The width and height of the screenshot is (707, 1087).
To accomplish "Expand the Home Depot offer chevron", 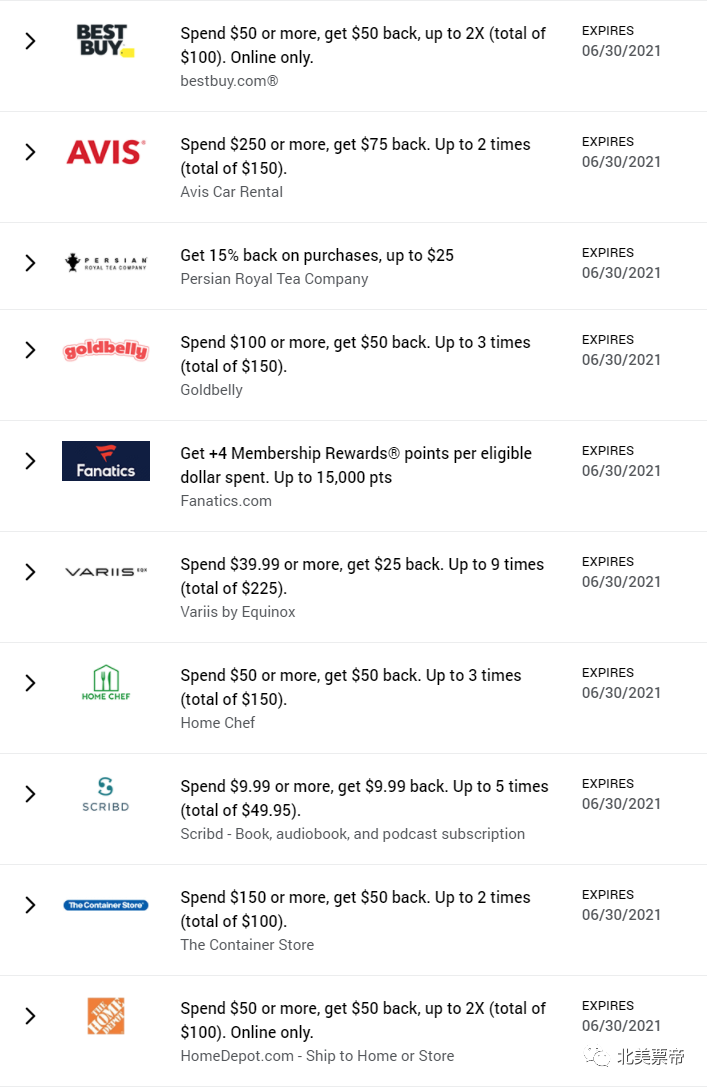I will click(30, 1016).
